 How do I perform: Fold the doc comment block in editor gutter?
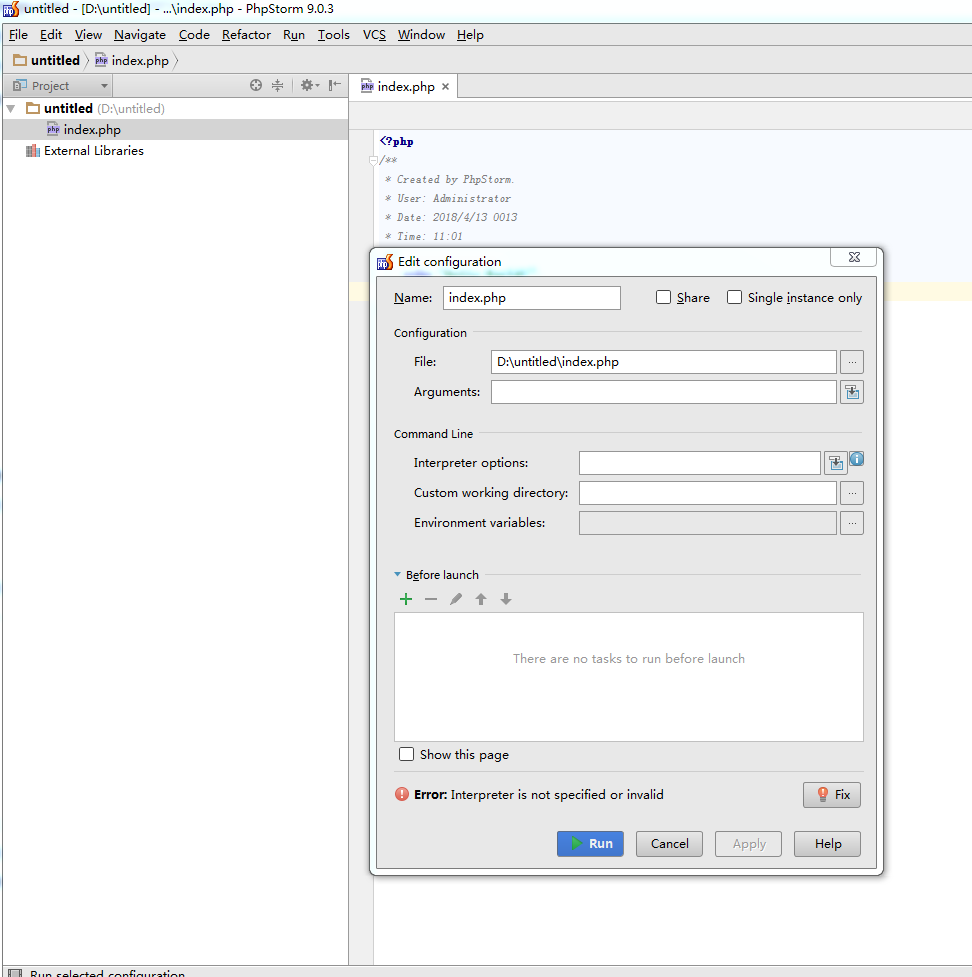coord(373,160)
